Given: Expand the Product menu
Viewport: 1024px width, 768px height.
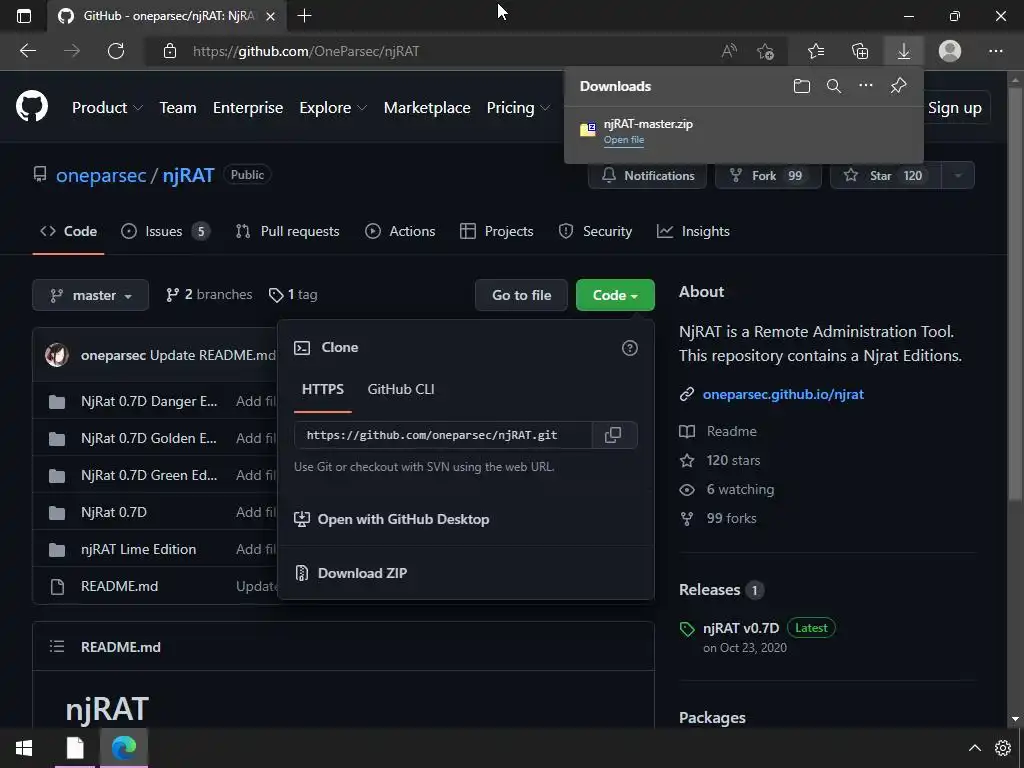Looking at the screenshot, I should tap(107, 108).
